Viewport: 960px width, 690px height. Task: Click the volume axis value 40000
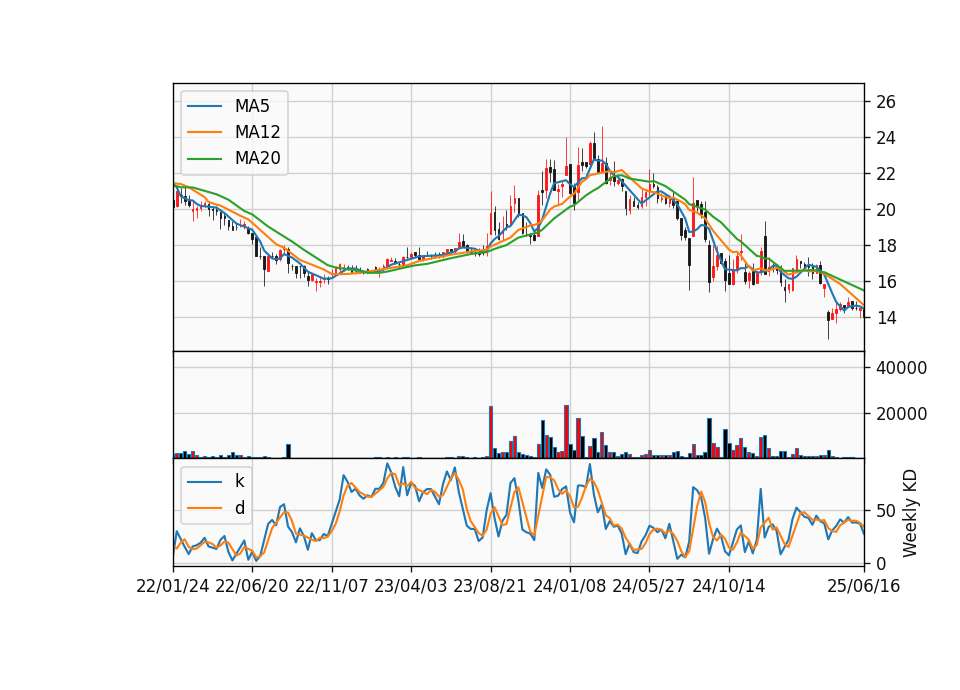coord(901,367)
